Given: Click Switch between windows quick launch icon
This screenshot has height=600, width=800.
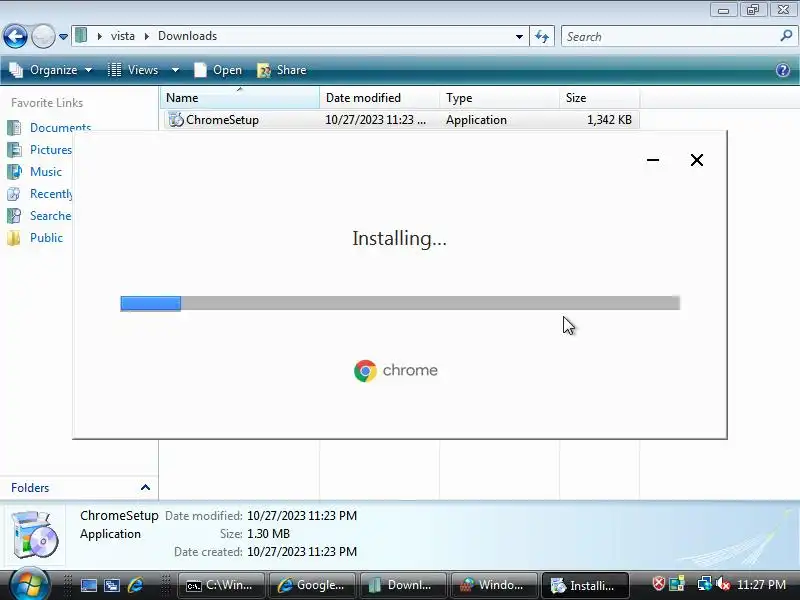Looking at the screenshot, I should (112, 585).
